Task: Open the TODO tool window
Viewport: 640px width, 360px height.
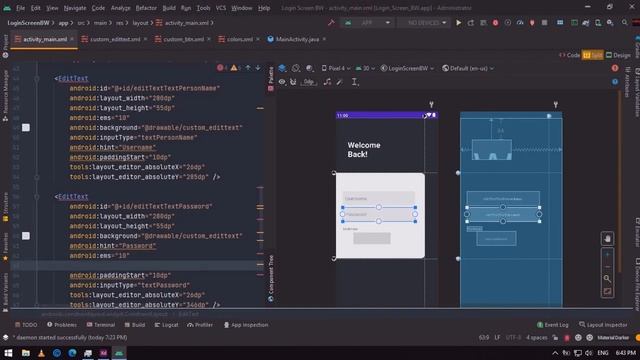Action: (x=26, y=325)
